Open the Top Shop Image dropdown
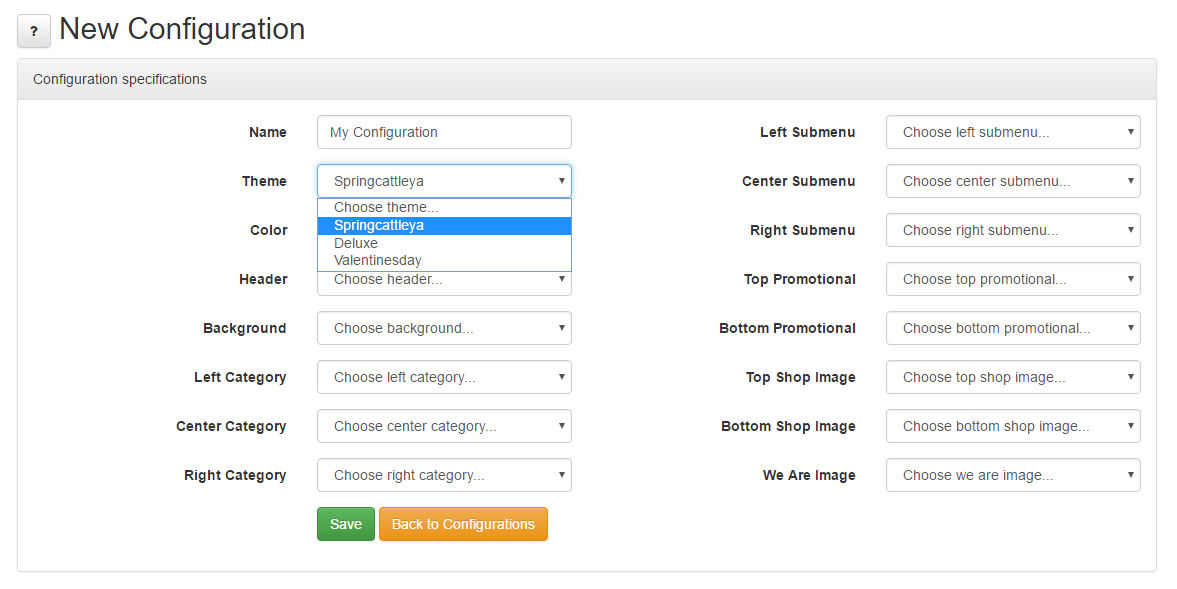Image resolution: width=1177 pixels, height=589 pixels. 1013,377
